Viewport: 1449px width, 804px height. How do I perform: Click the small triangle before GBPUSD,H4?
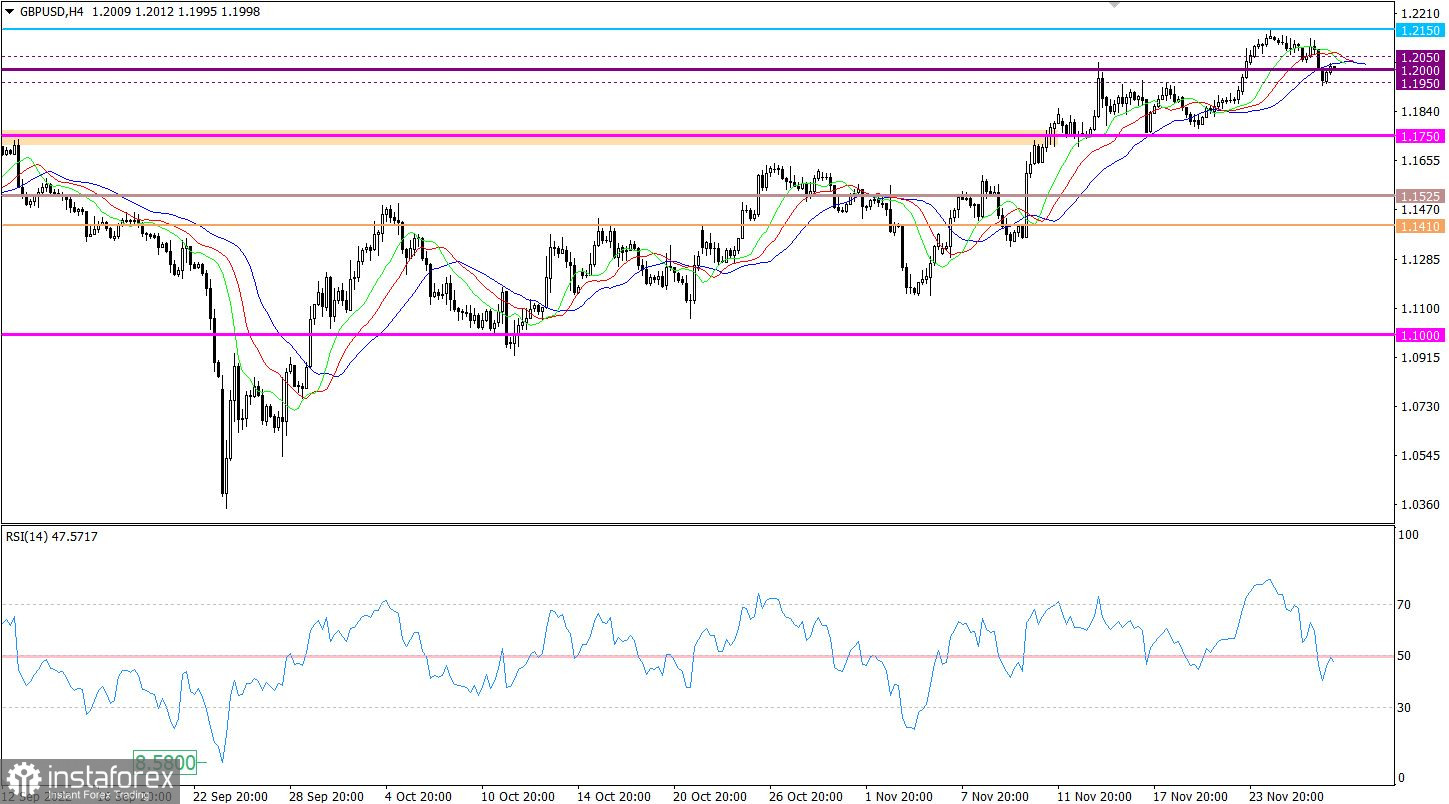(x=10, y=10)
